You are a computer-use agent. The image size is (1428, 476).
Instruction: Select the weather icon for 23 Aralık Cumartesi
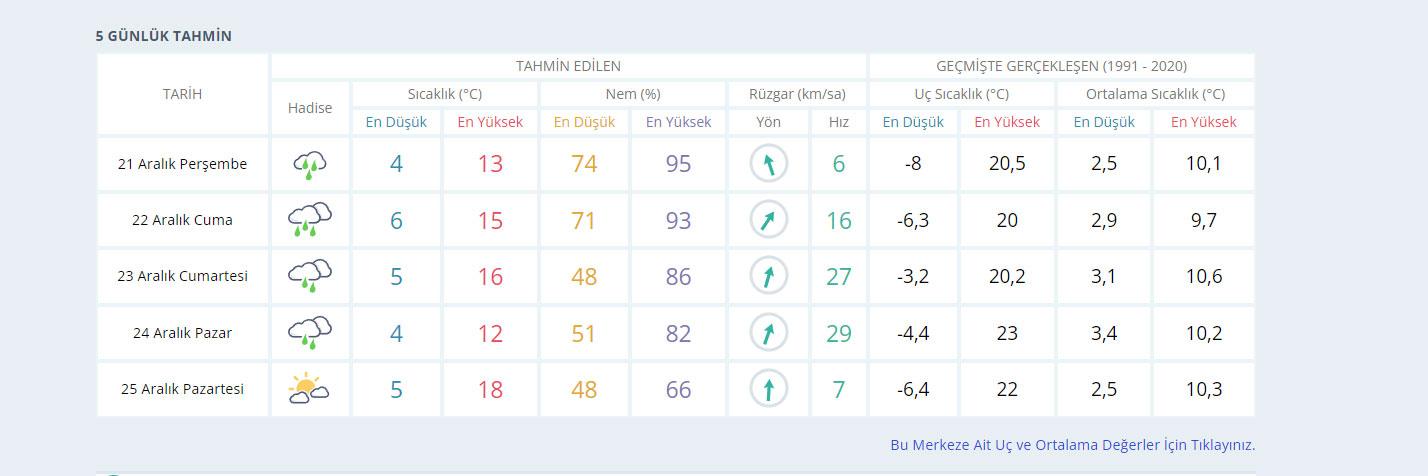pos(310,276)
